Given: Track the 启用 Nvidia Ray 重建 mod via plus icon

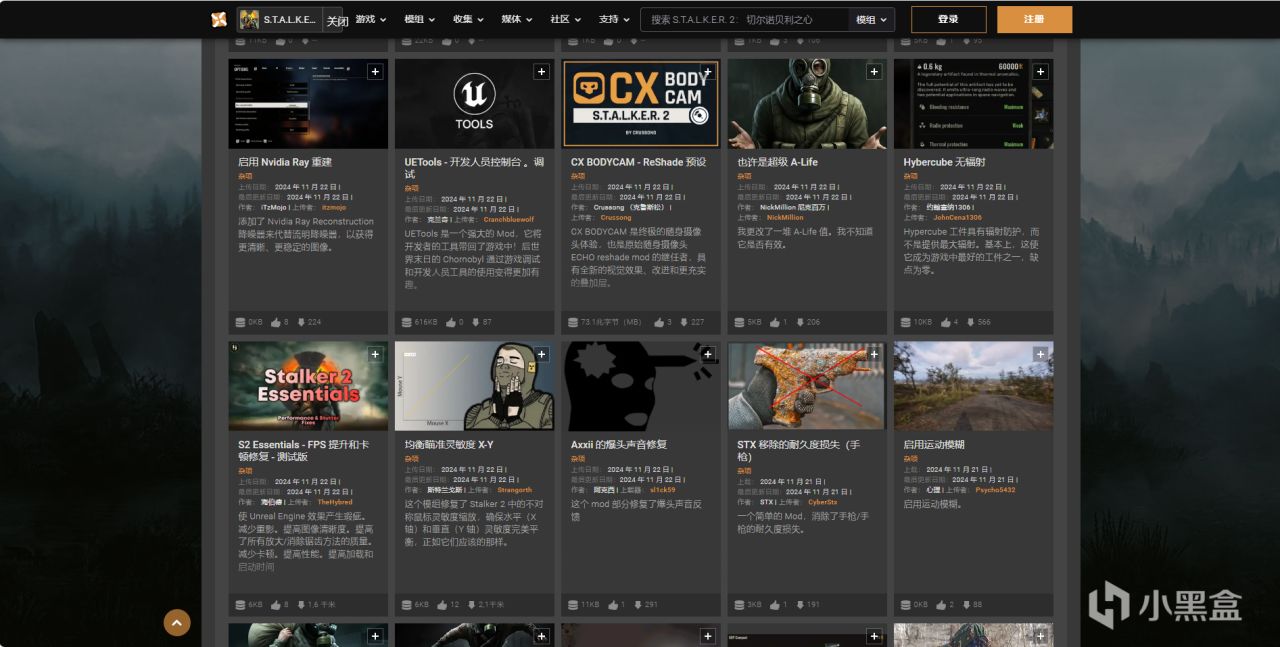Looking at the screenshot, I should 375,72.
